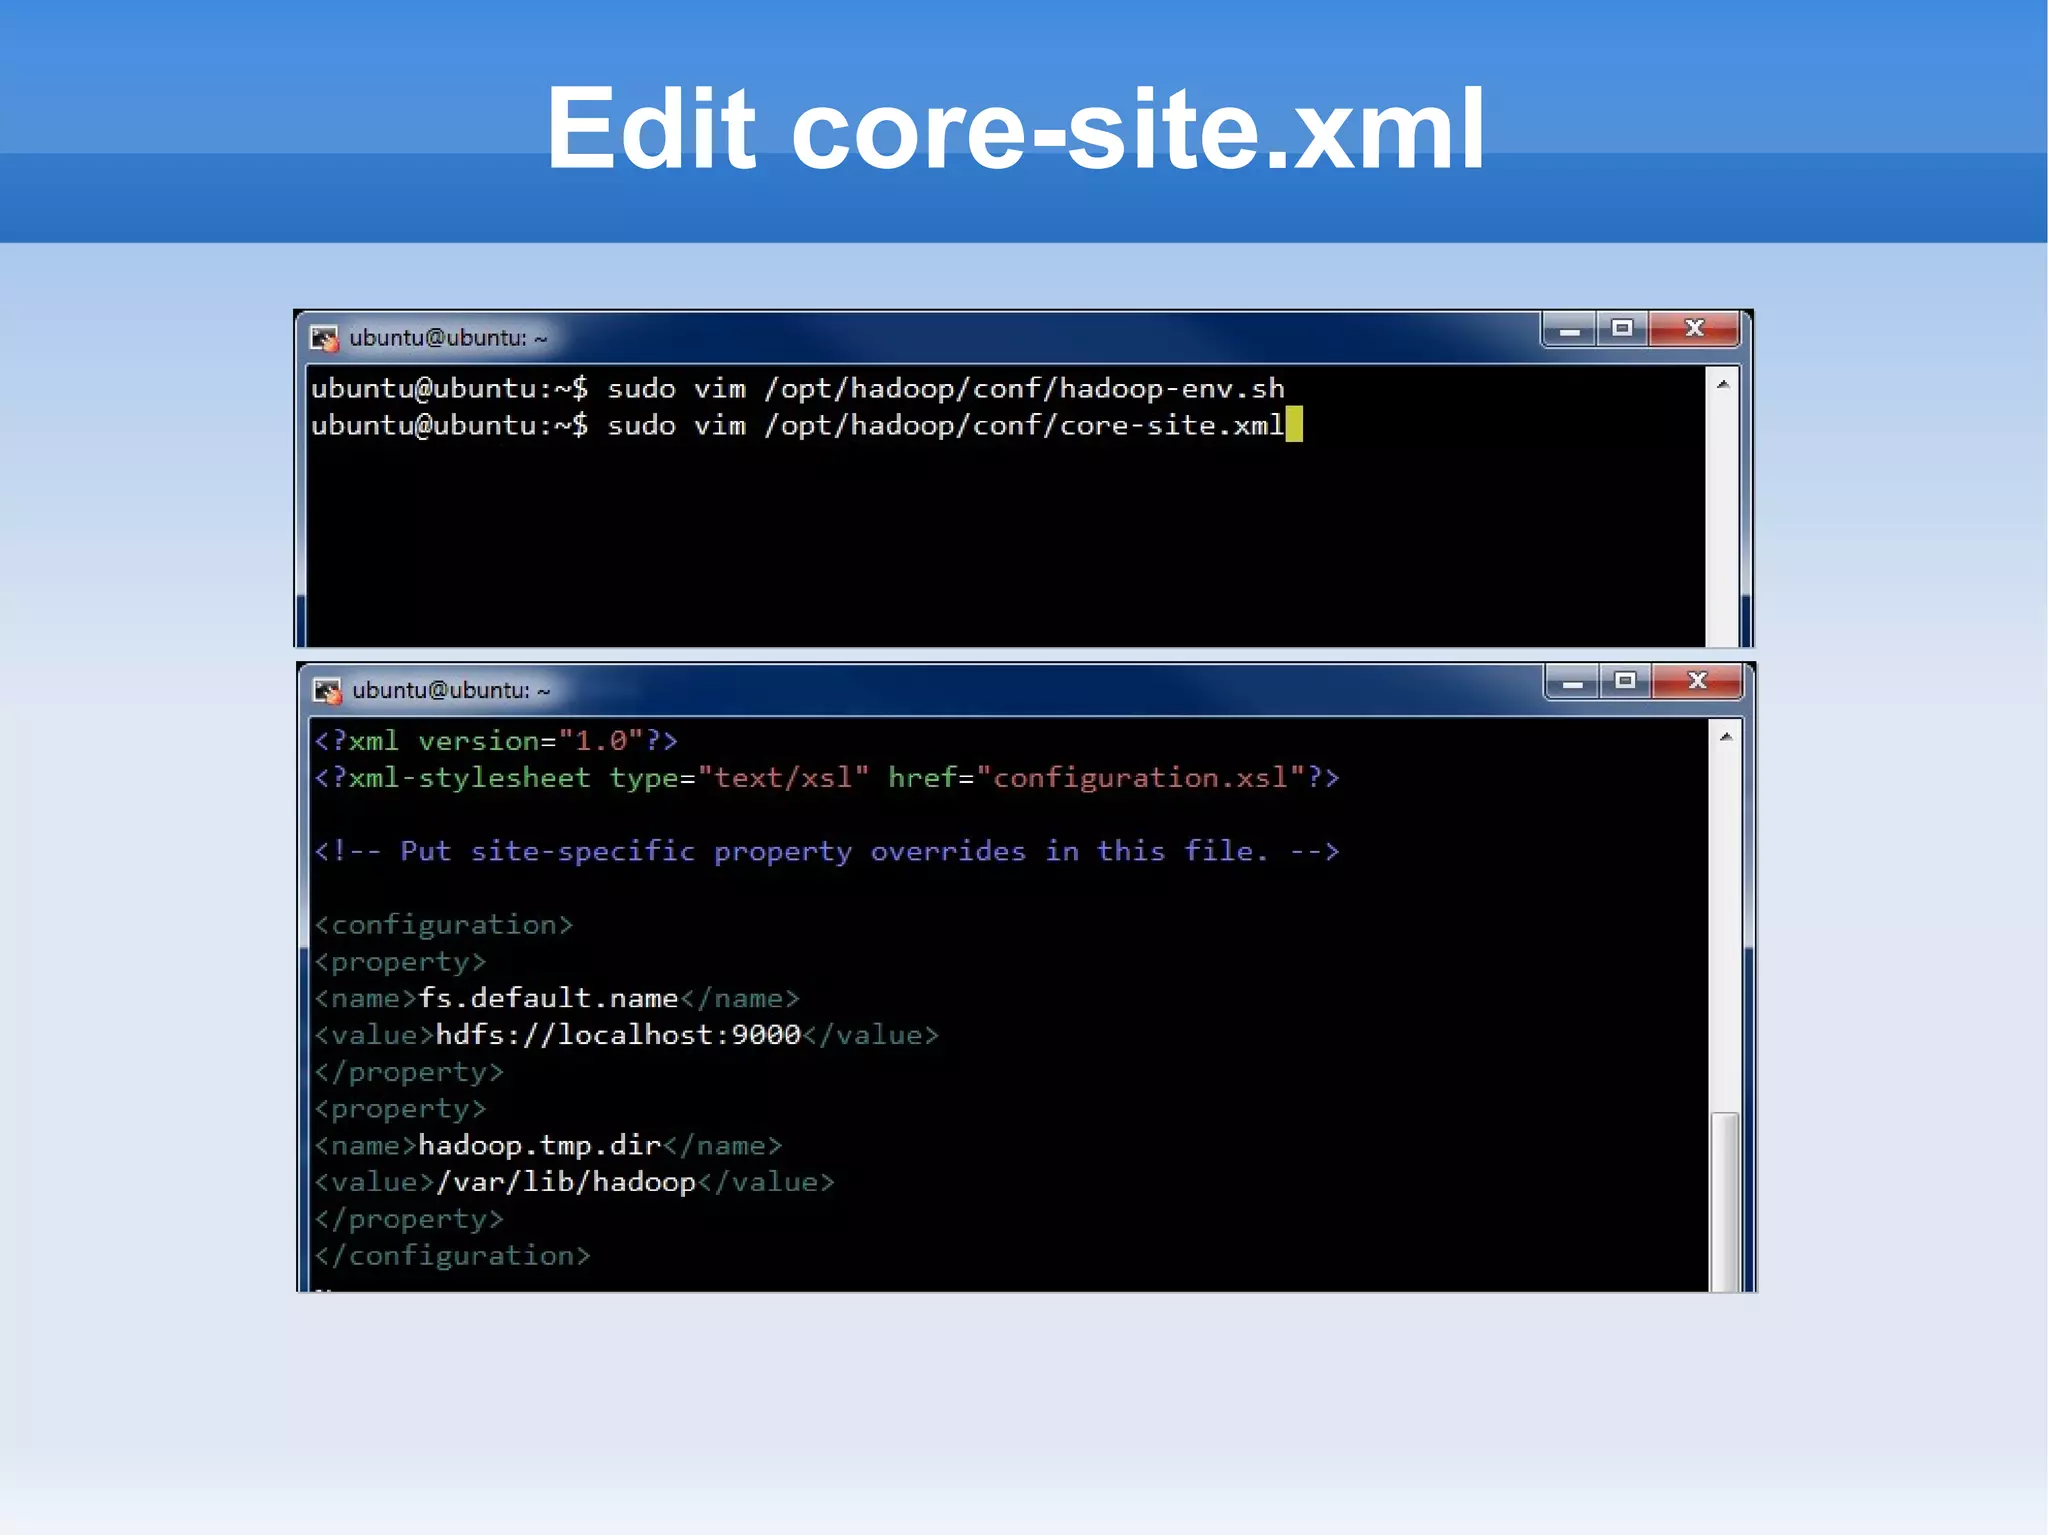
Task: Click the upper window title 'ubuntu@ubuntu: ~'
Action: 448,338
